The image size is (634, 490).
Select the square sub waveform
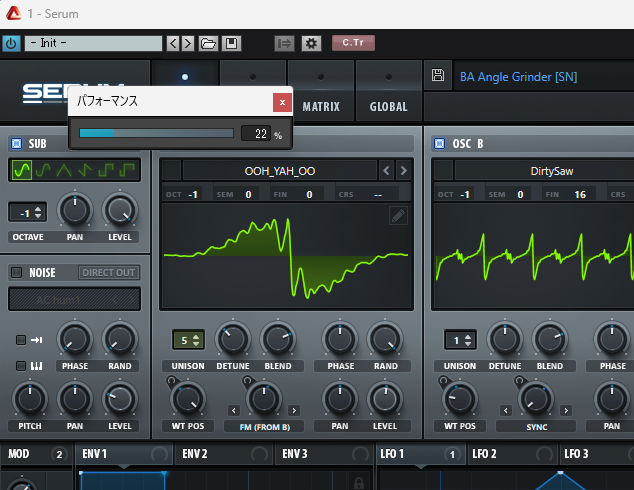[106, 170]
